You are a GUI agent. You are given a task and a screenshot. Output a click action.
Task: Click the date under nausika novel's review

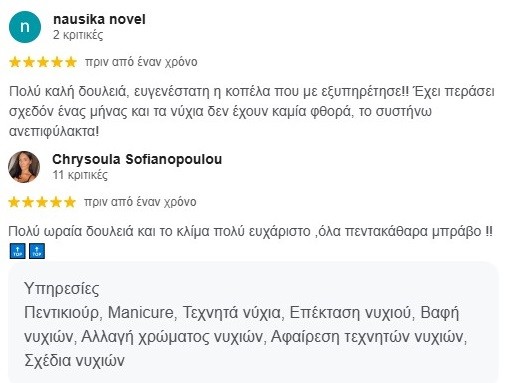141,62
